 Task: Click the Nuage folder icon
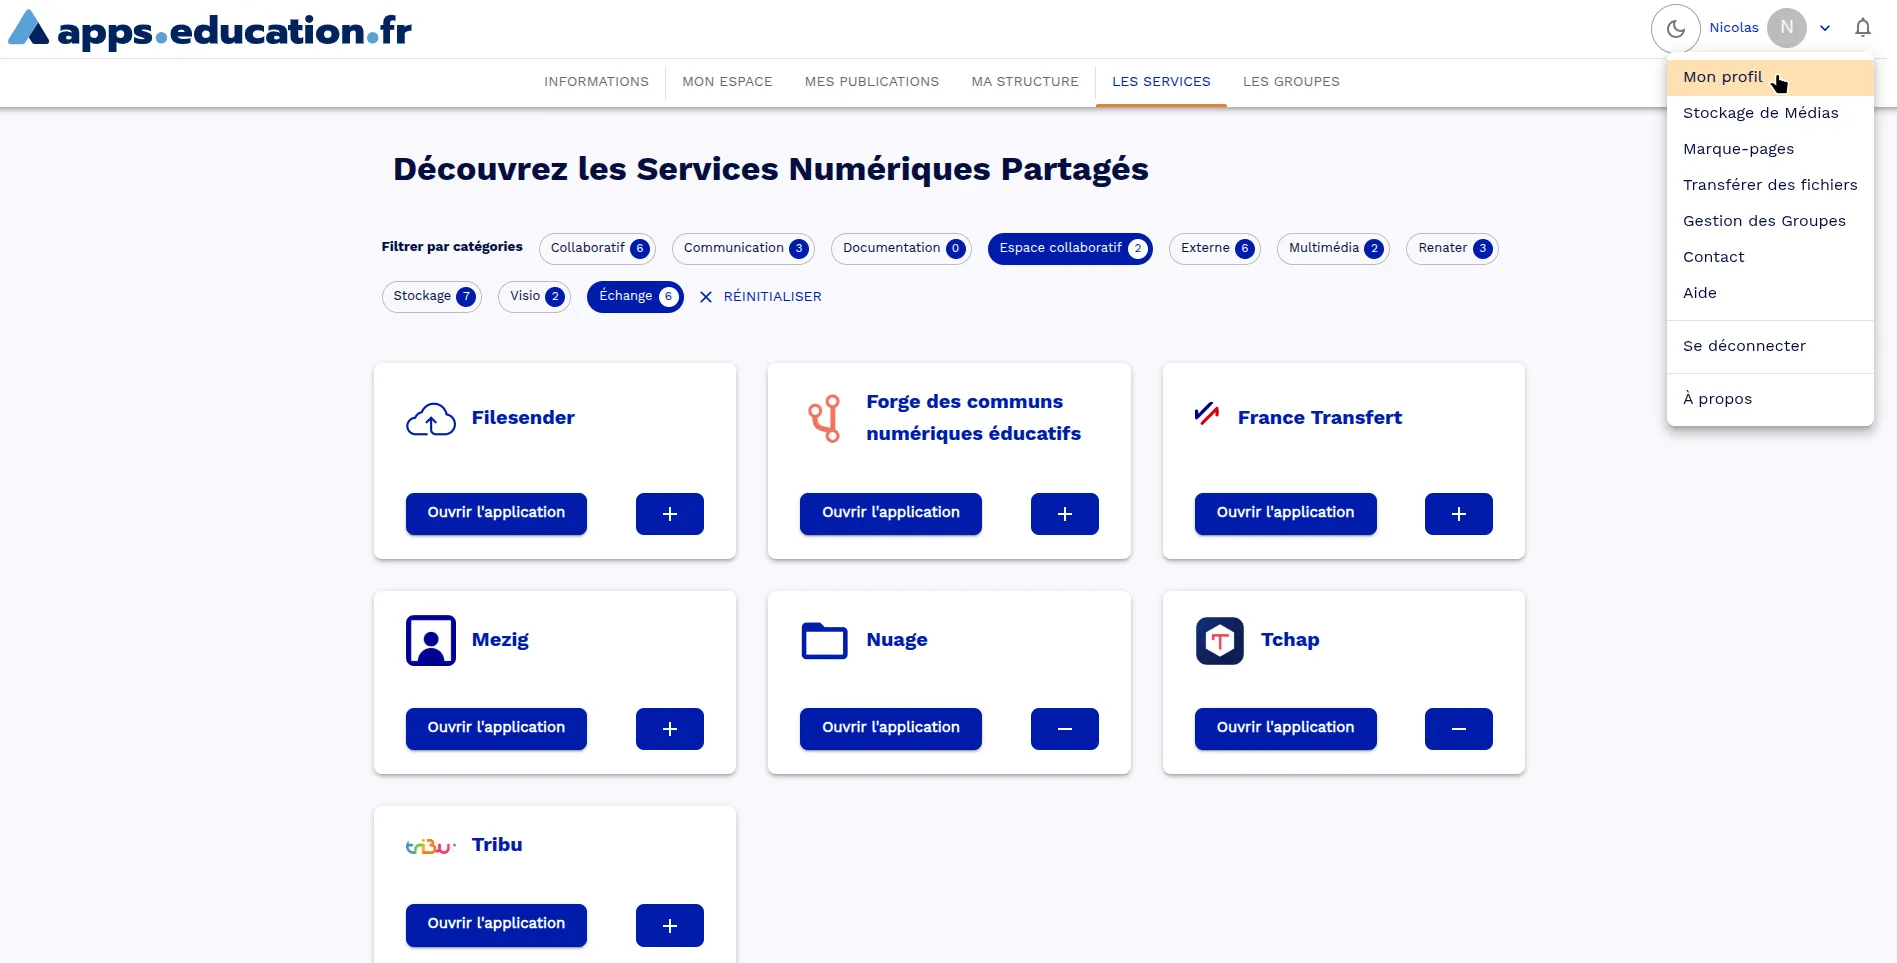click(825, 641)
